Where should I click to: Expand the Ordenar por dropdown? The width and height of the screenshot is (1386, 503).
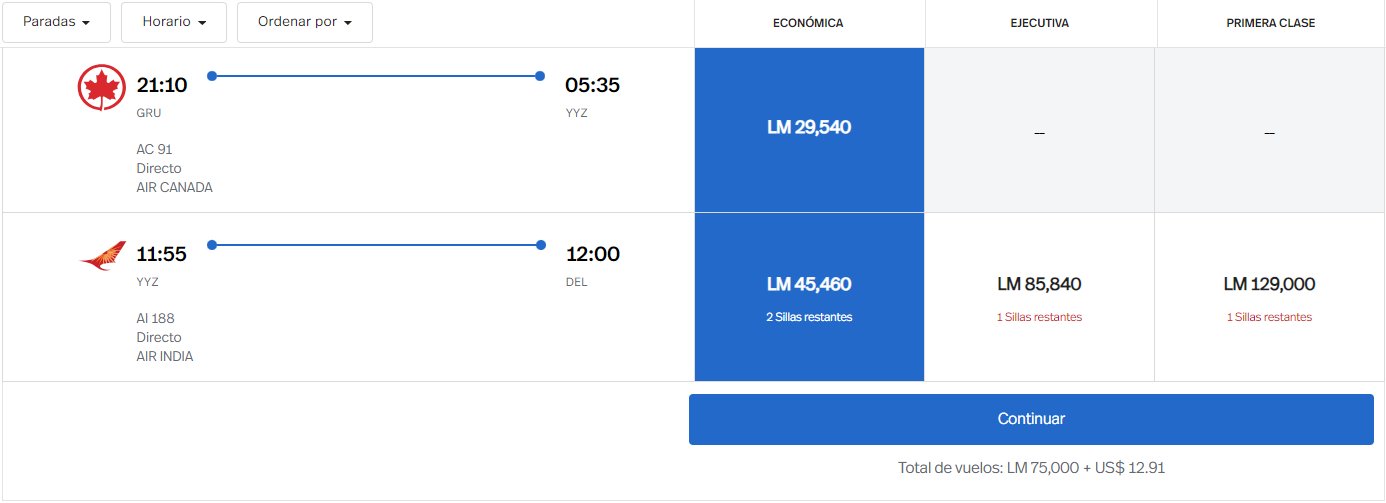(305, 22)
